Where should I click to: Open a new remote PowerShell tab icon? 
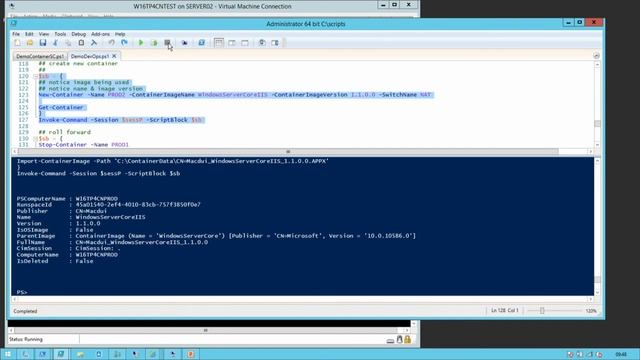click(184, 43)
